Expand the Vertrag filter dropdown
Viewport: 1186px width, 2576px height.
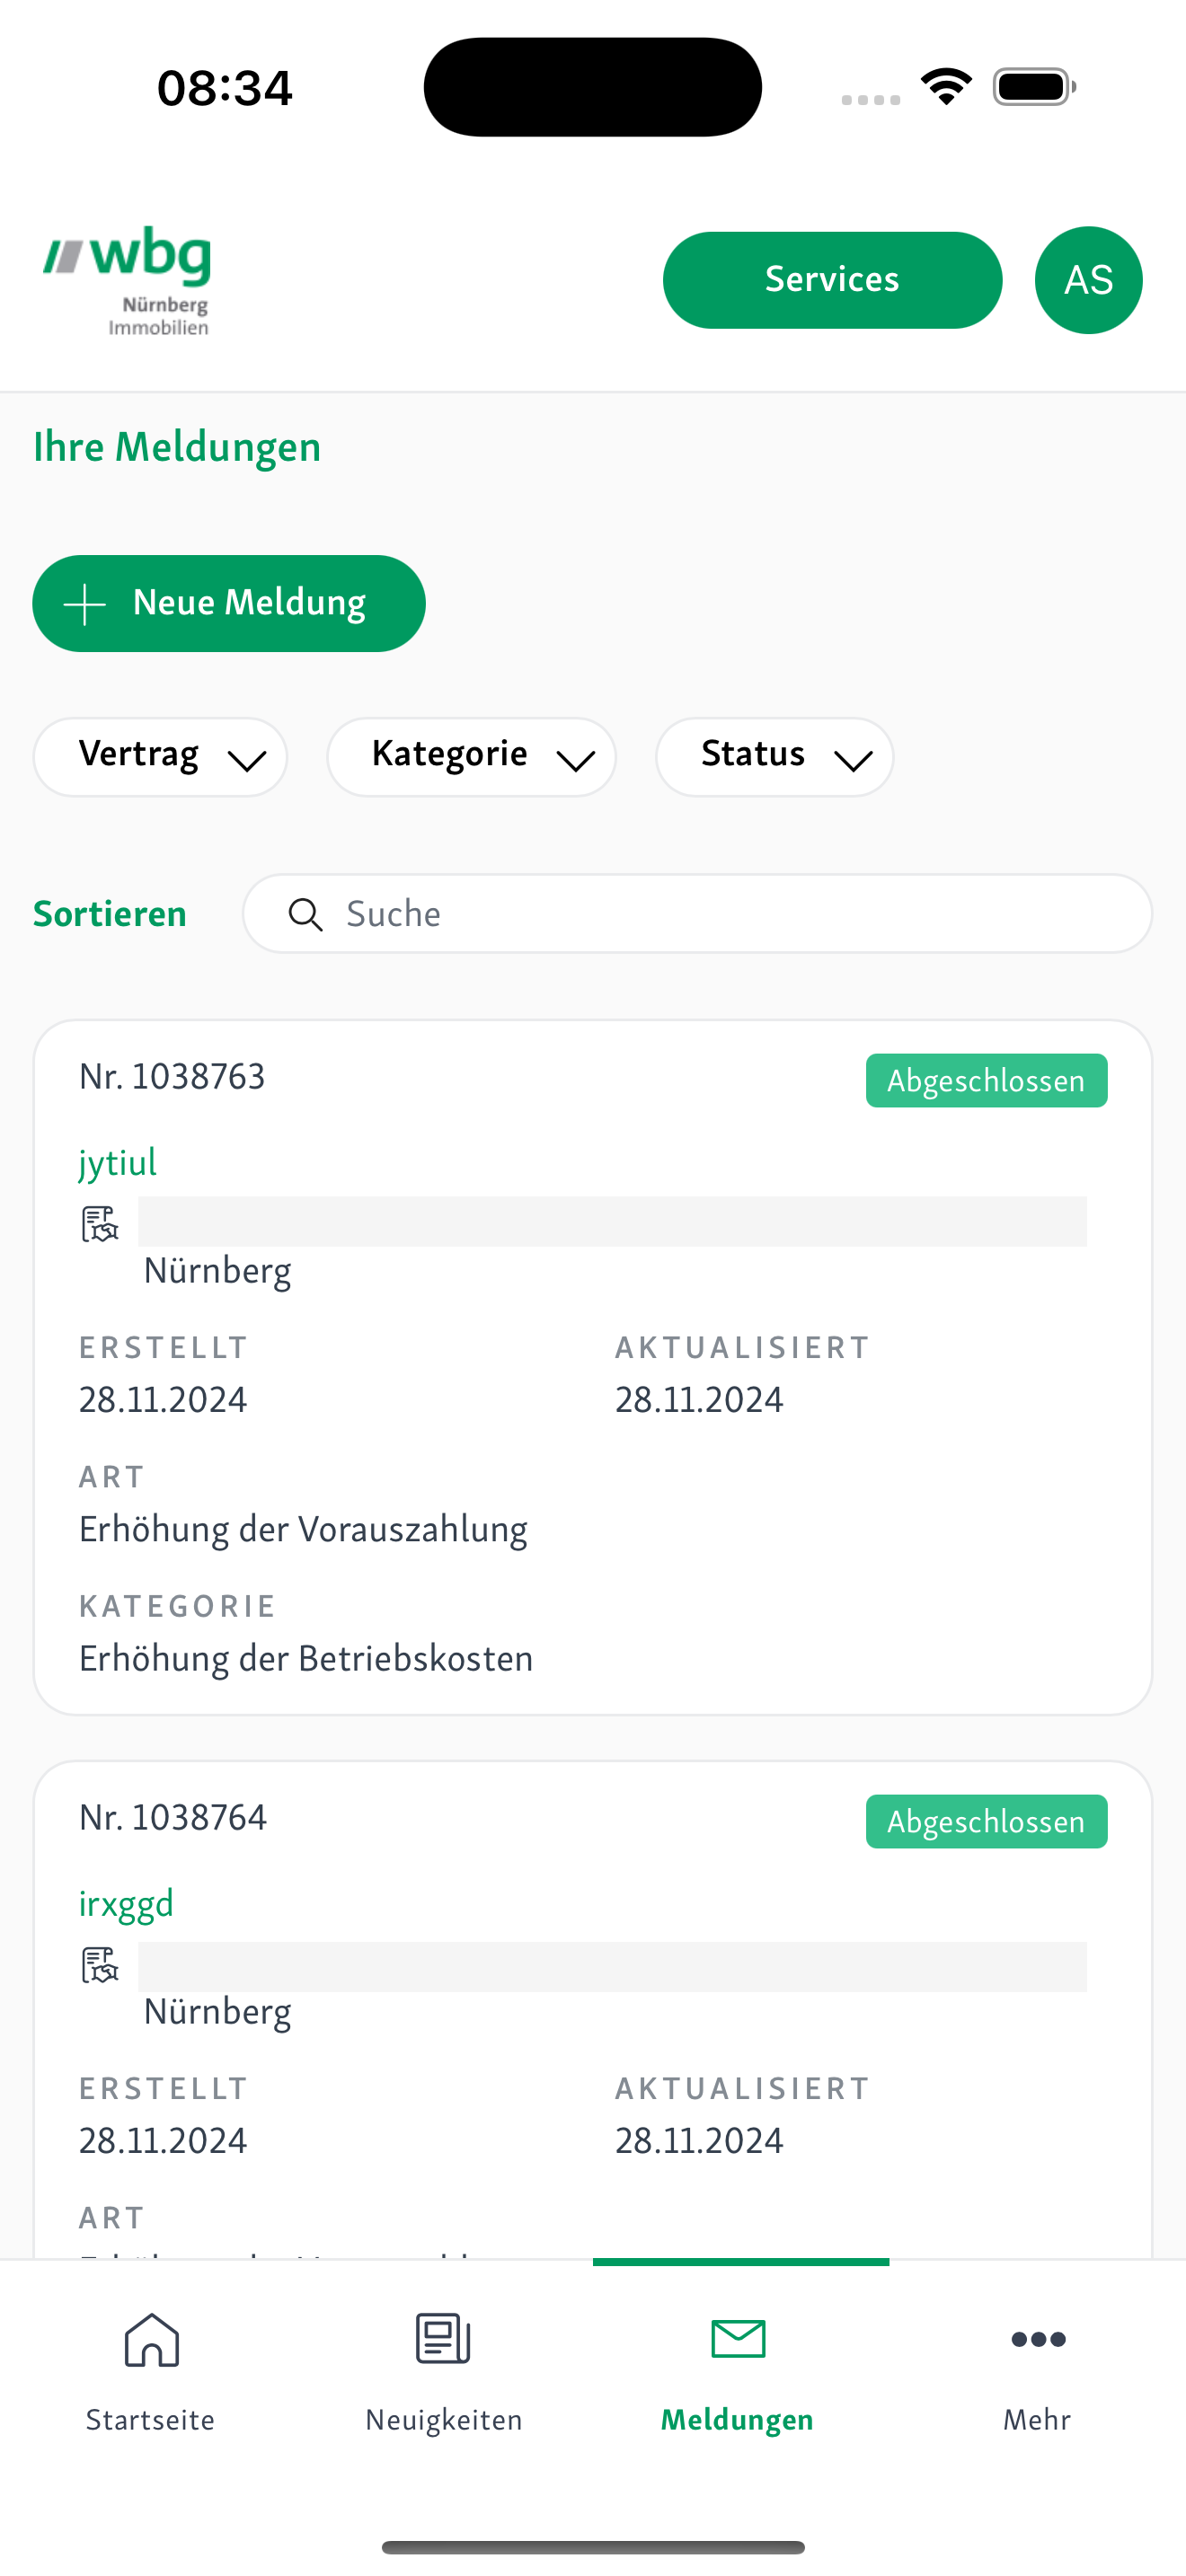pos(160,756)
